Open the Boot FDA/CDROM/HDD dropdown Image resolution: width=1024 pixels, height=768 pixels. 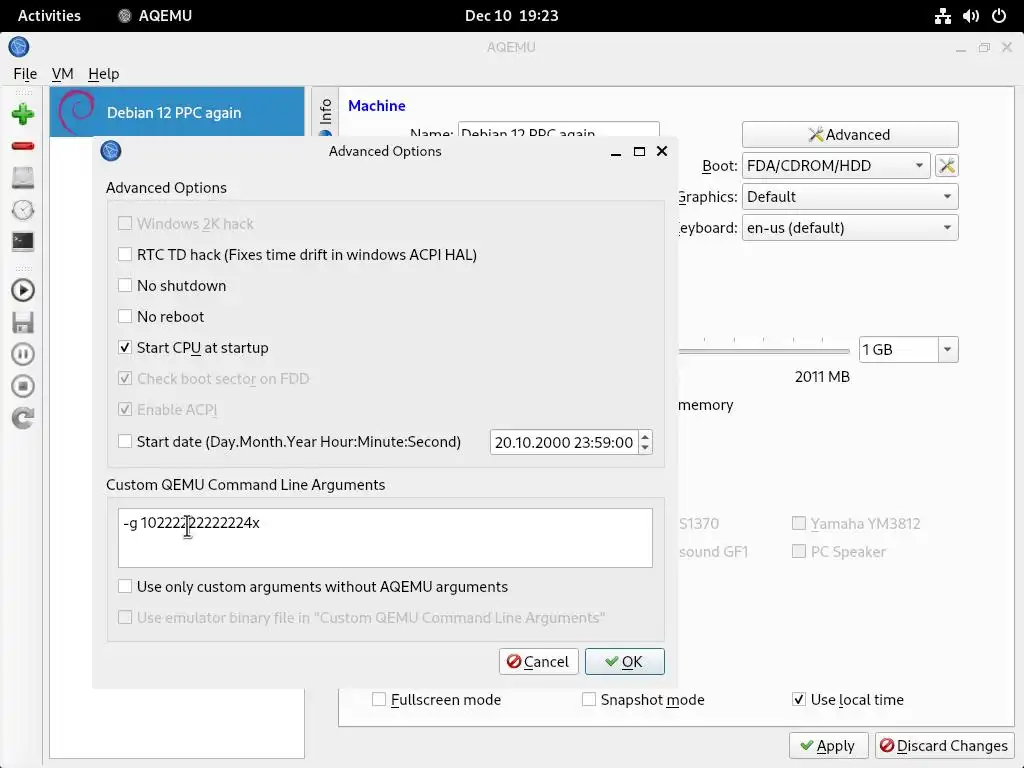point(836,166)
